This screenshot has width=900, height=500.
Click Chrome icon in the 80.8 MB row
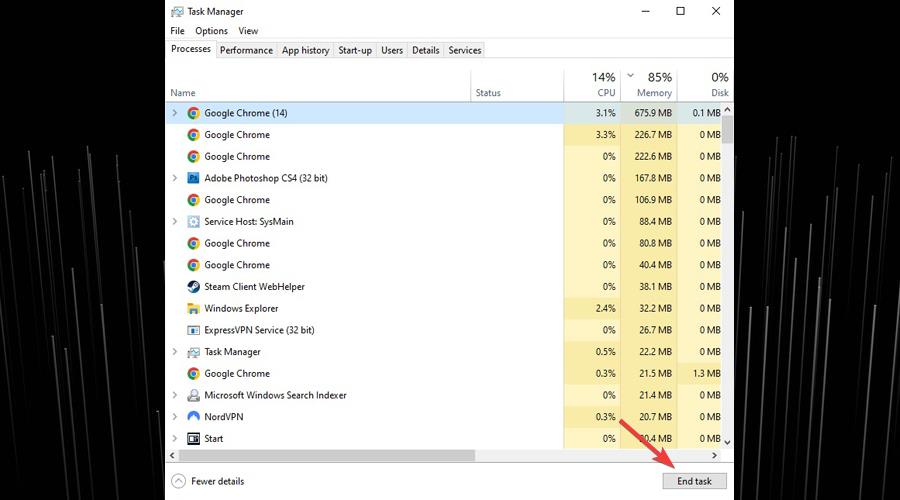click(x=193, y=243)
